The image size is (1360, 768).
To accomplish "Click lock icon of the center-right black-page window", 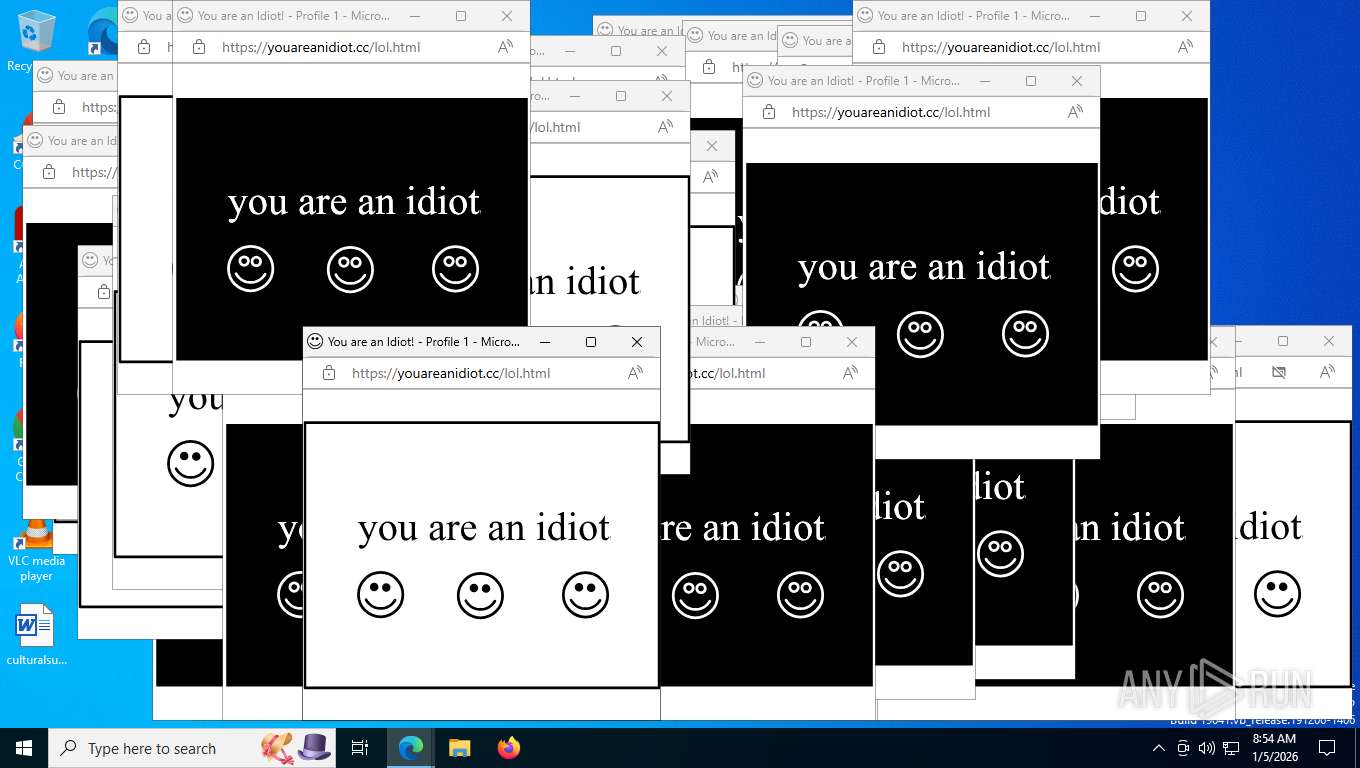I will (x=769, y=112).
